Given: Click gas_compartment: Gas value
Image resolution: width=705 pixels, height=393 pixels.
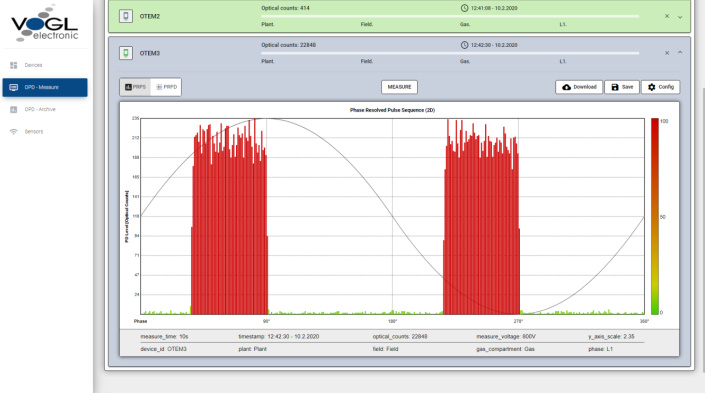Looking at the screenshot, I should coord(505,349).
